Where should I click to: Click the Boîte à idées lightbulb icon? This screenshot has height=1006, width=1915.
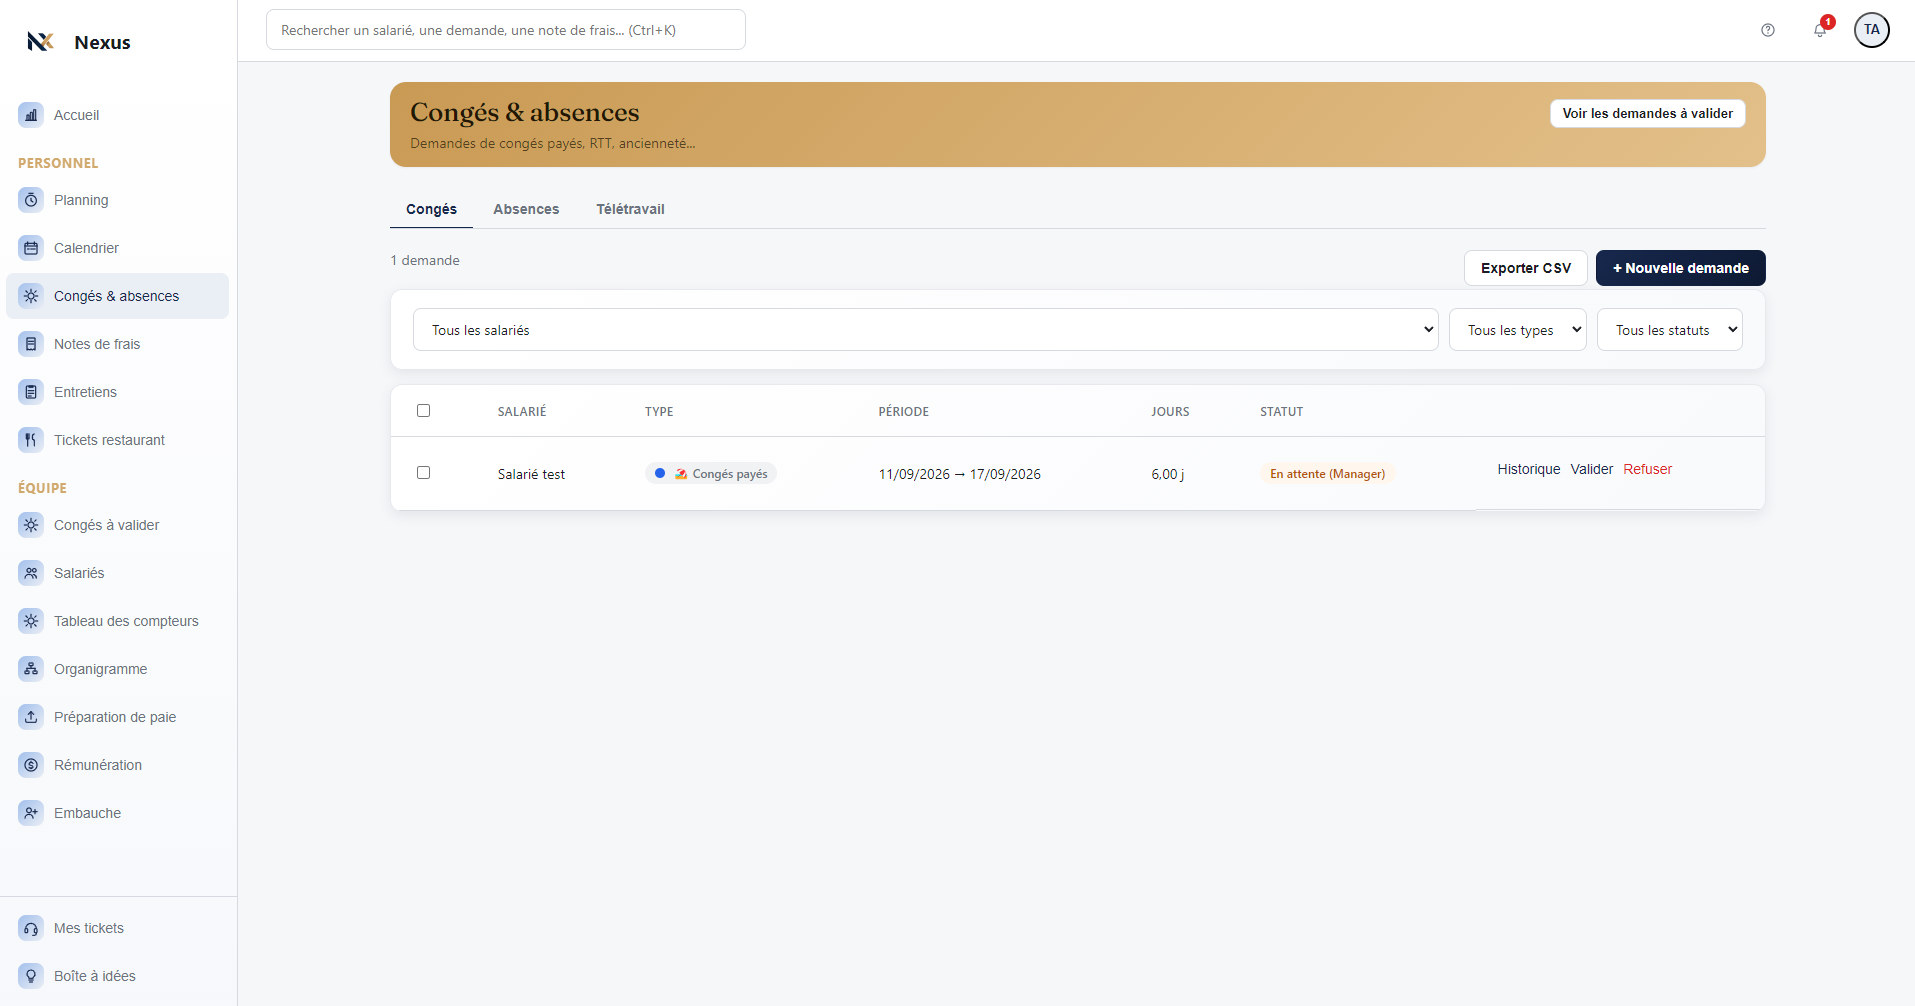pyautogui.click(x=31, y=976)
